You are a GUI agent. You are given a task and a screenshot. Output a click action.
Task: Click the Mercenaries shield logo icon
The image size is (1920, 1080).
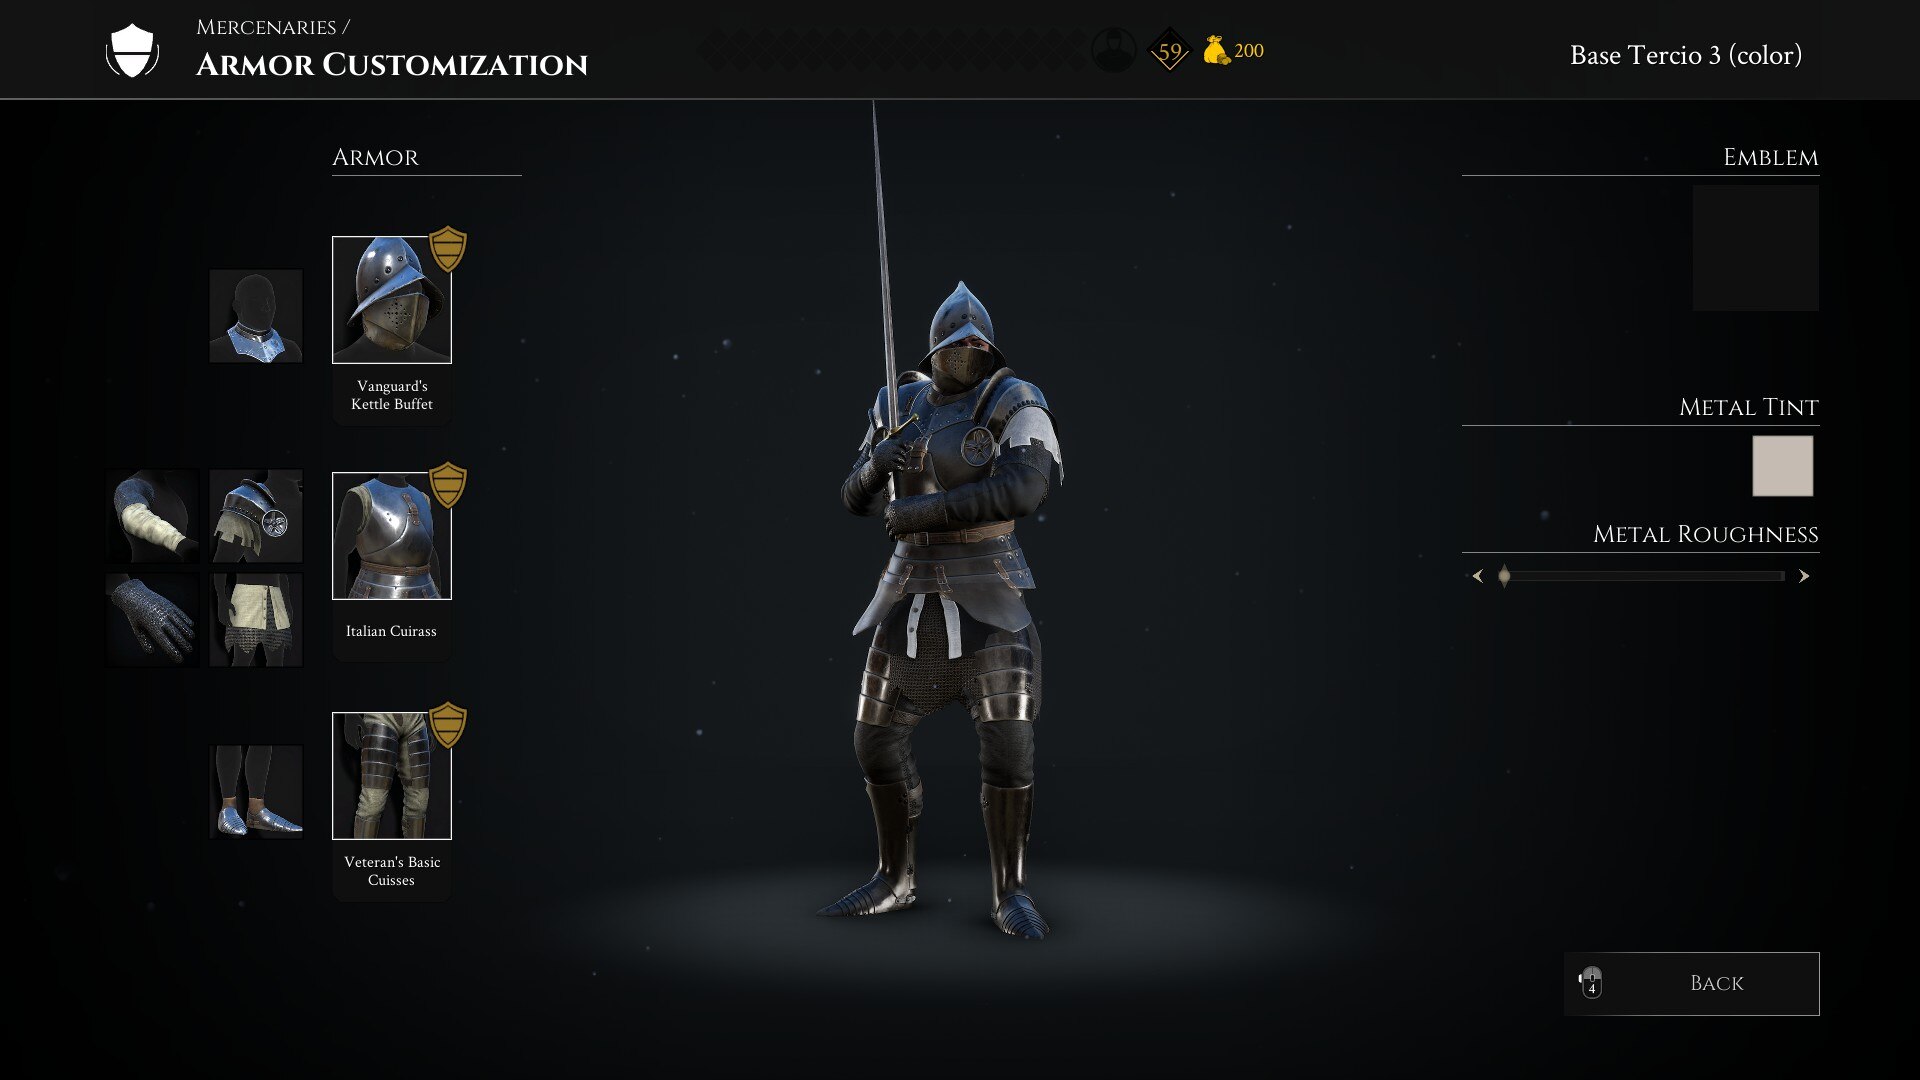tap(132, 51)
